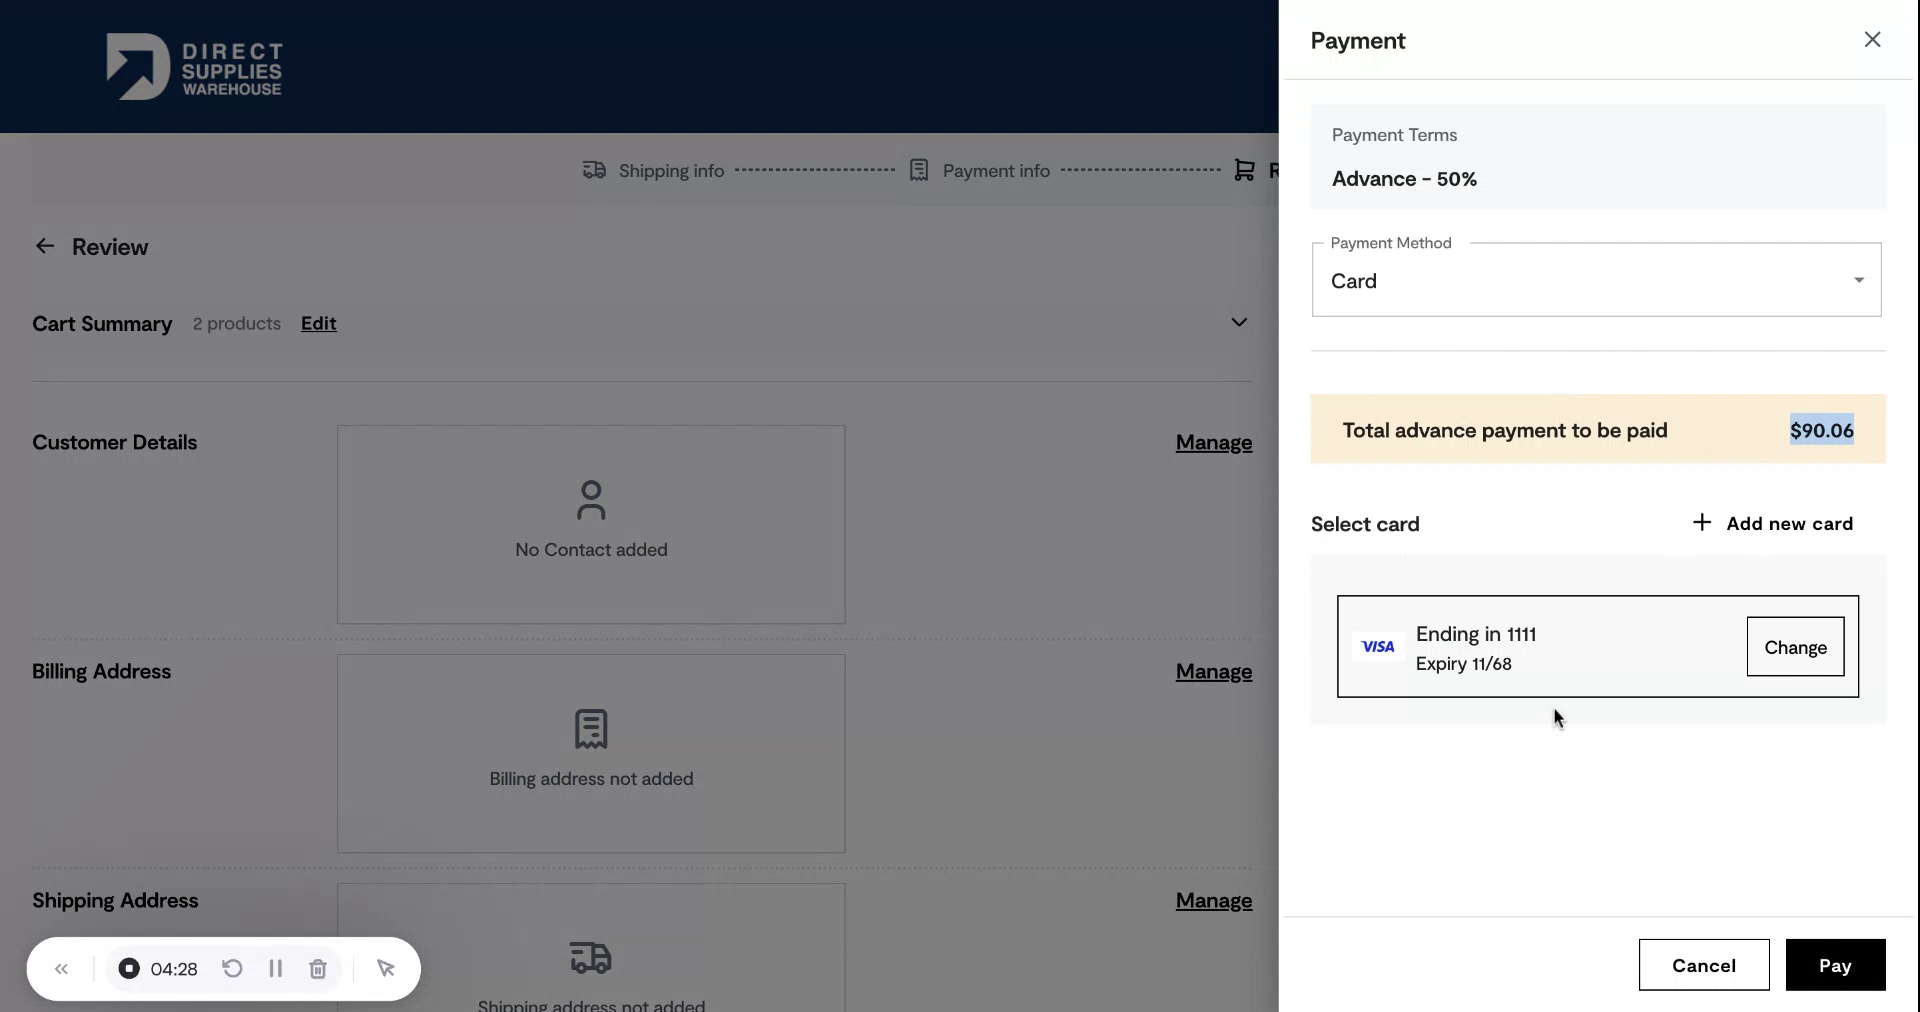Click Cancel in the Payment panel
The image size is (1920, 1012).
(x=1703, y=964)
